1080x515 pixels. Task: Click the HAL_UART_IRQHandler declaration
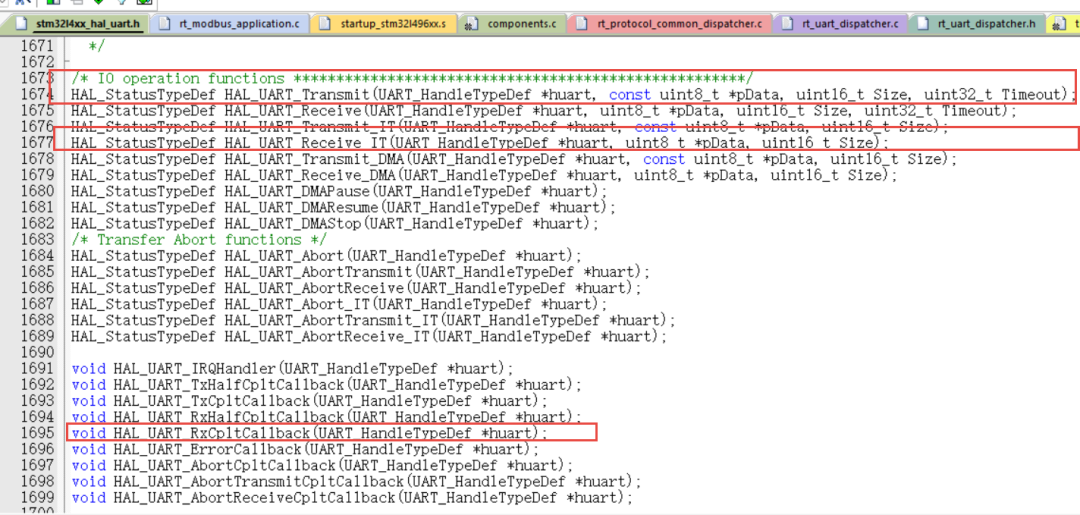click(293, 368)
